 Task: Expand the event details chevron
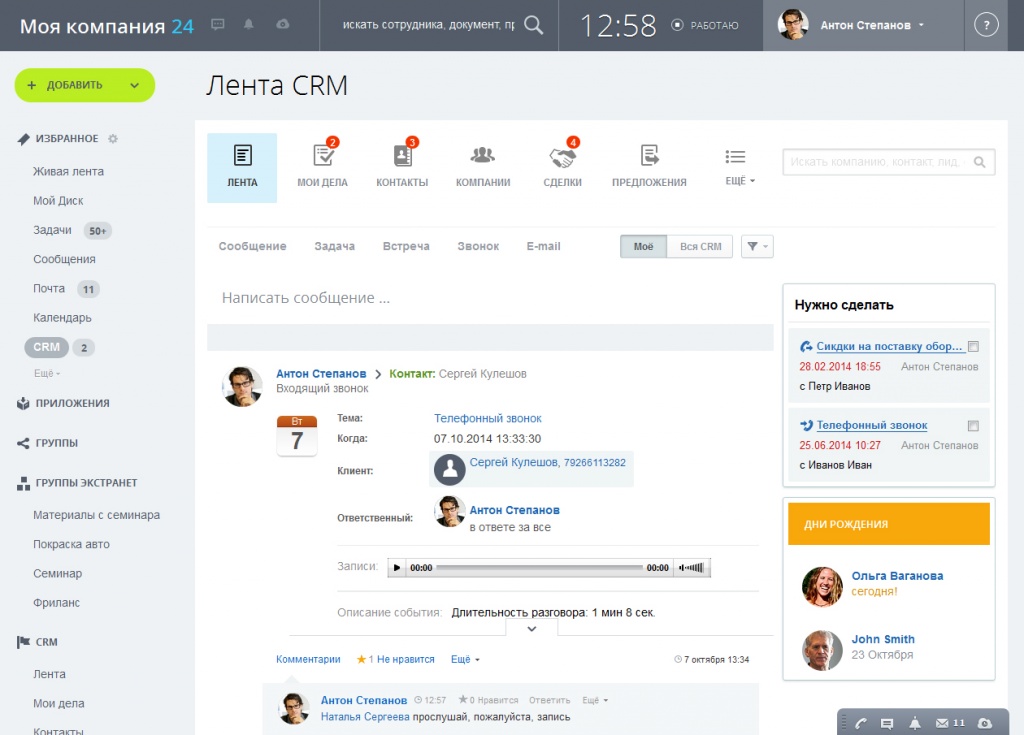pos(532,629)
